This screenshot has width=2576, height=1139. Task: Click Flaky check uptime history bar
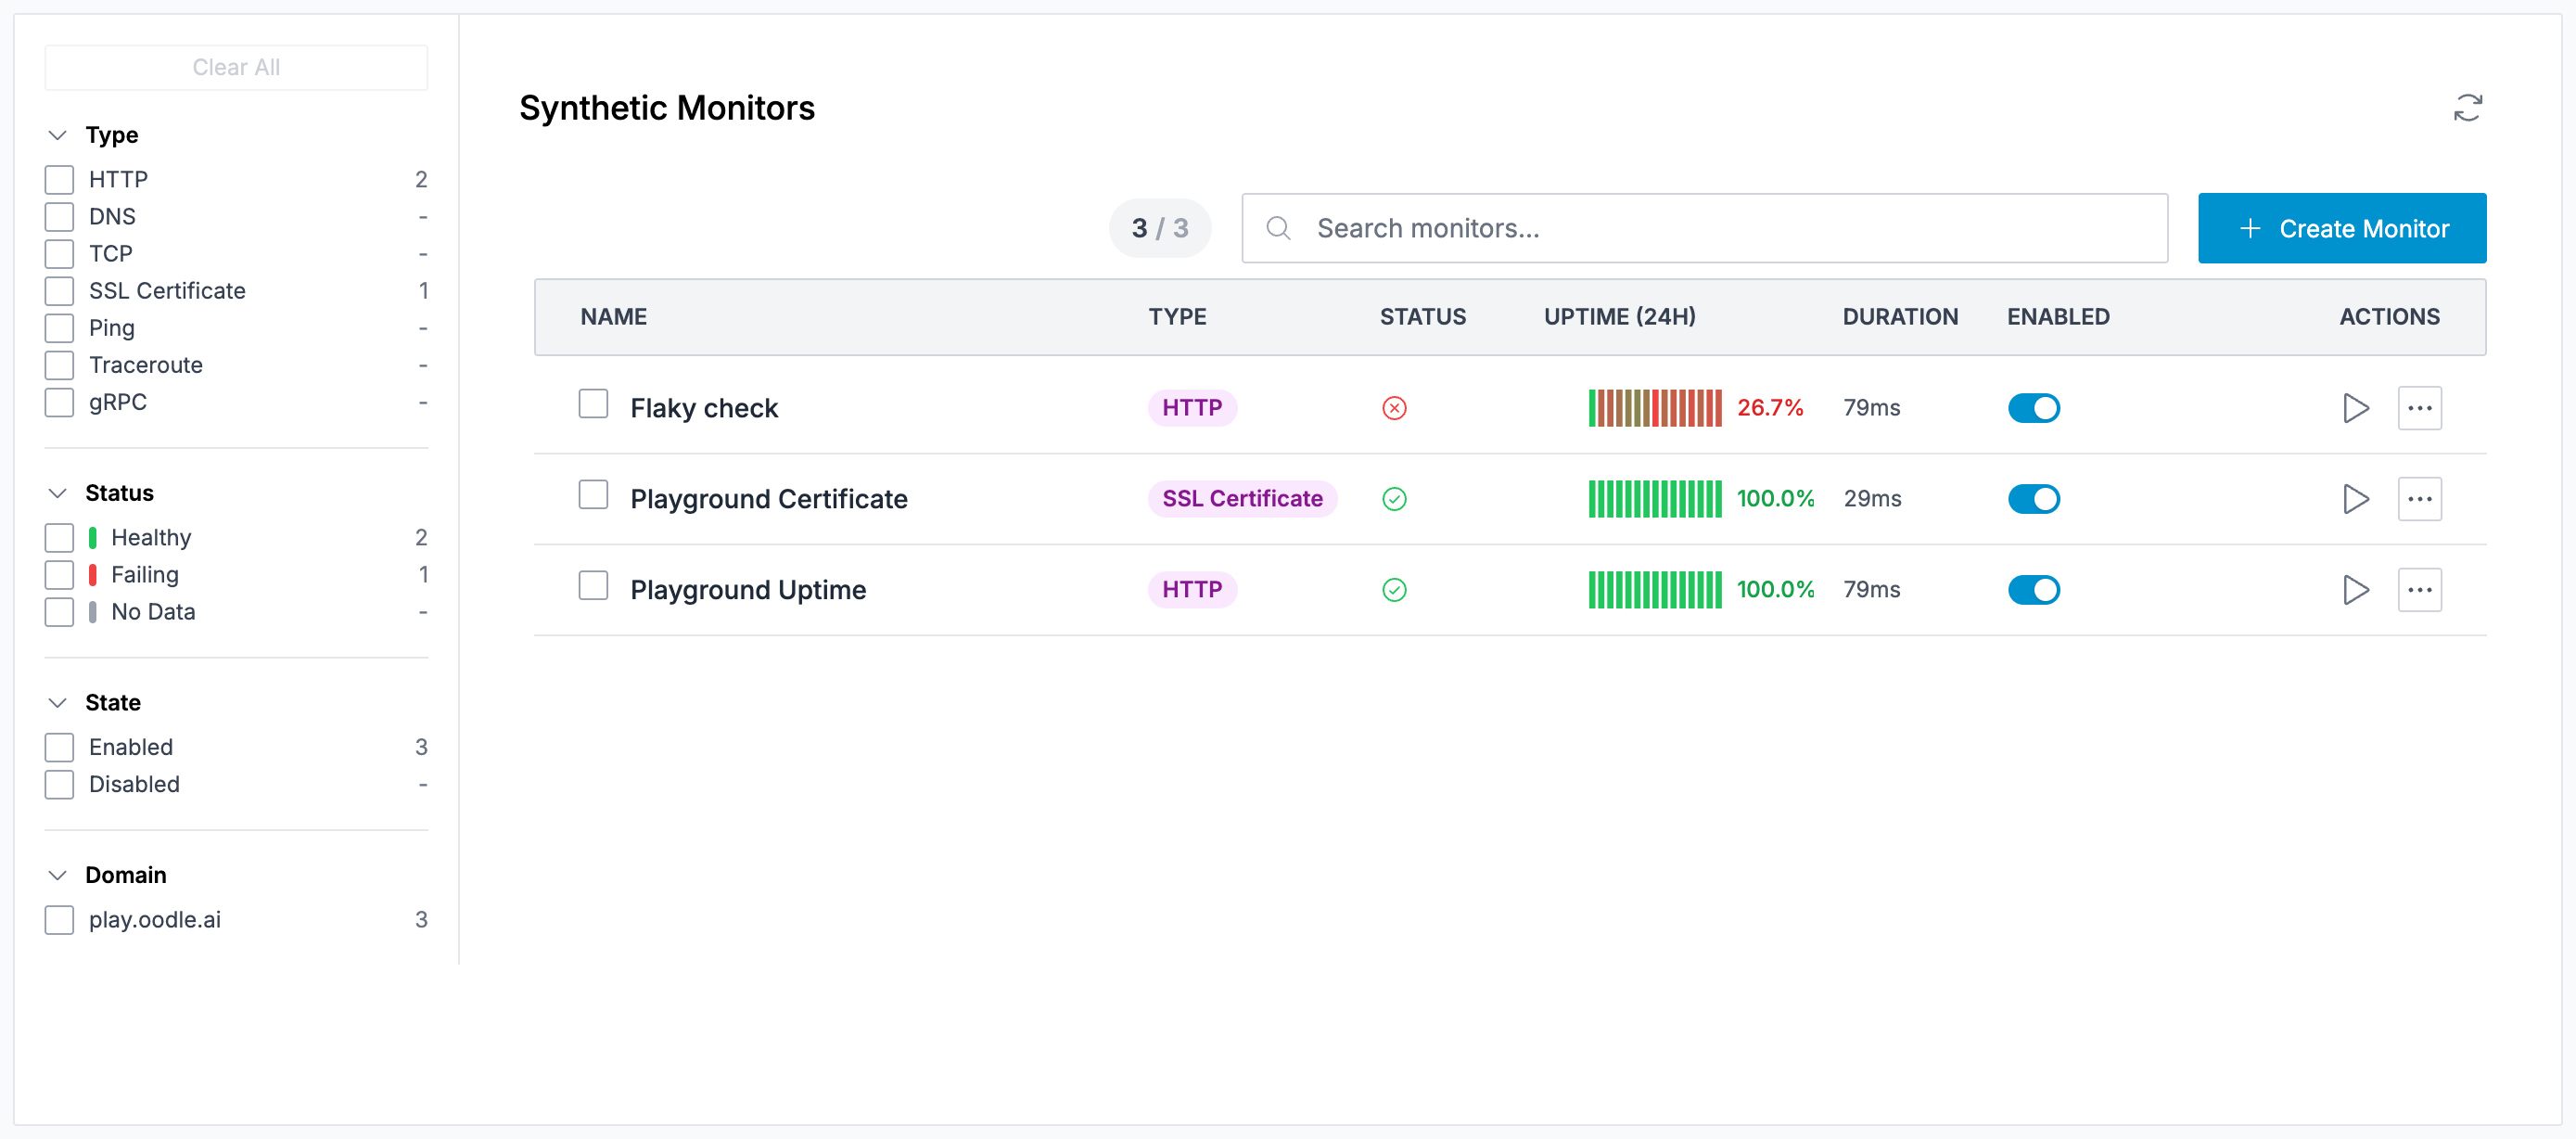tap(1654, 408)
